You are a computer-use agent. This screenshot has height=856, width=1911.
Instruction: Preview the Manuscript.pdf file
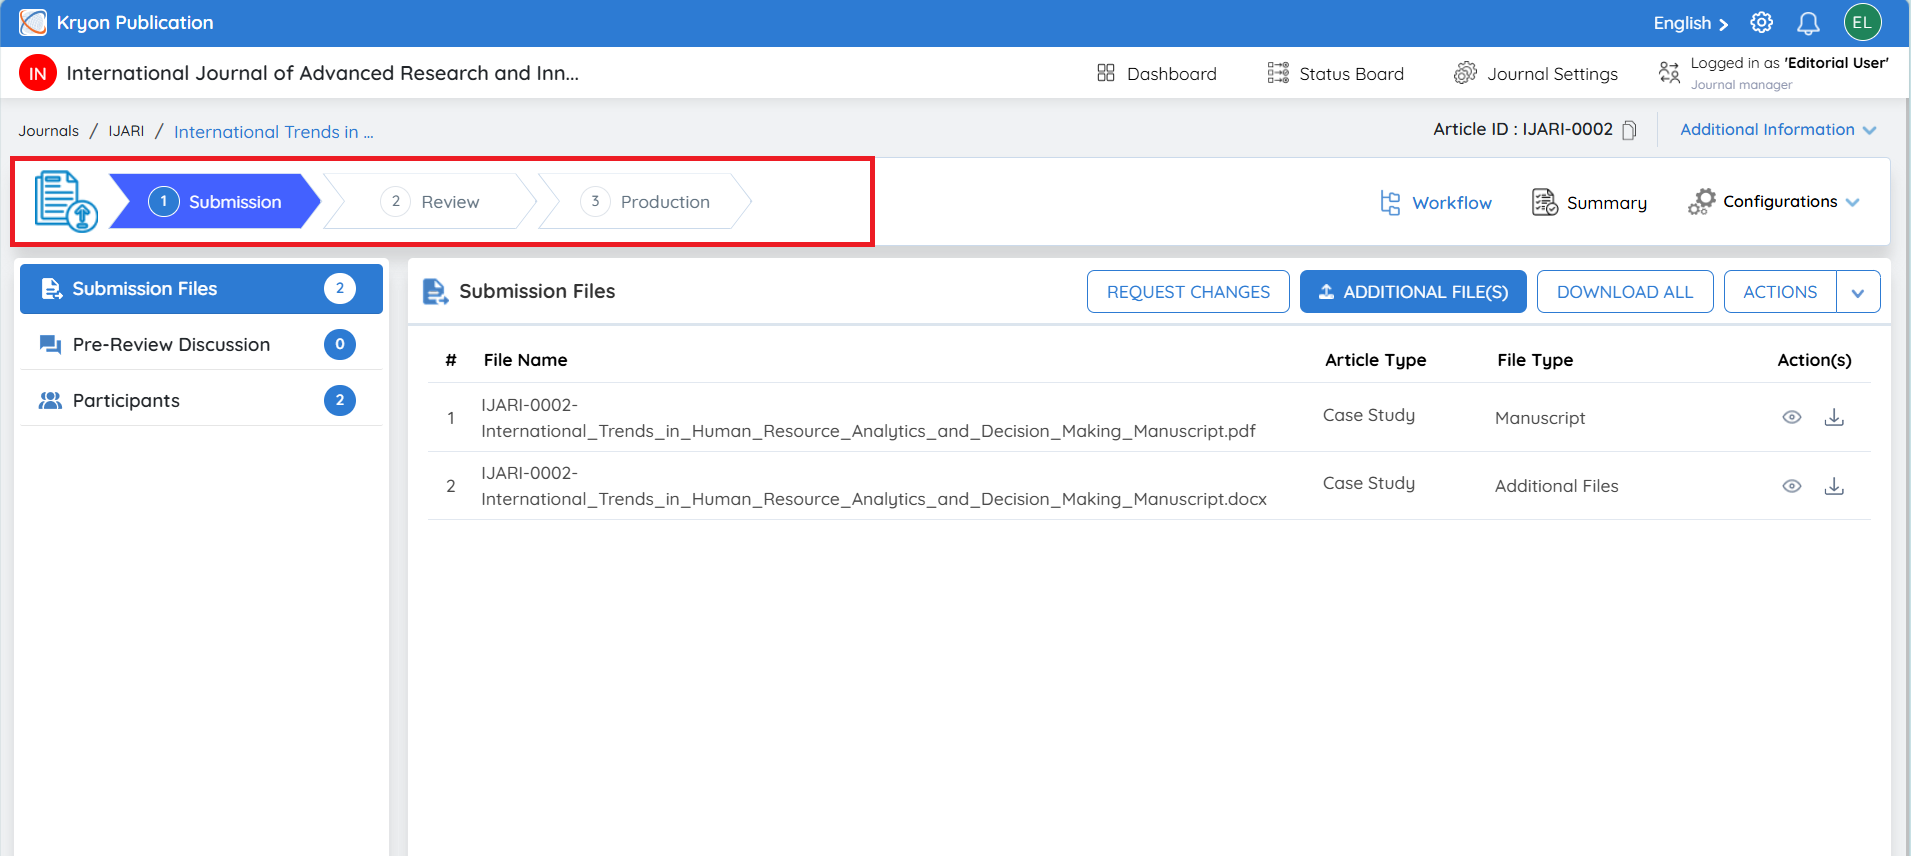pos(1791,417)
